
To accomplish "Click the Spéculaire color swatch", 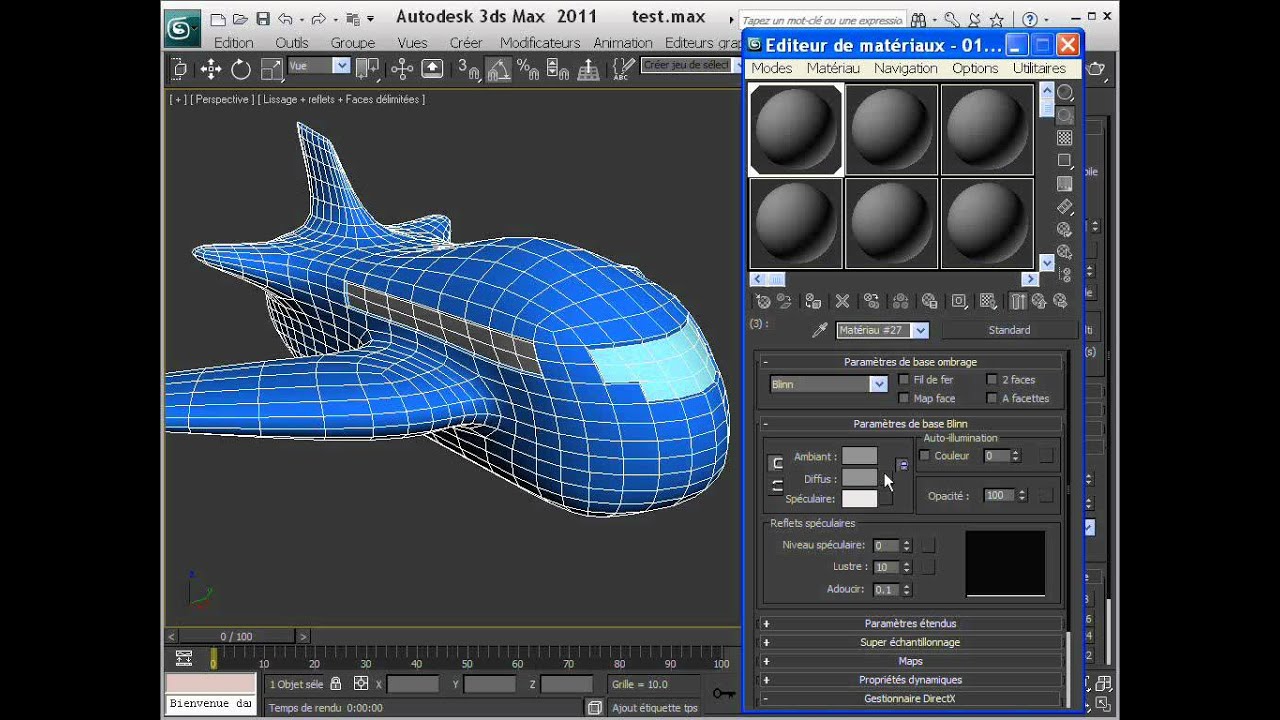I will (859, 498).
